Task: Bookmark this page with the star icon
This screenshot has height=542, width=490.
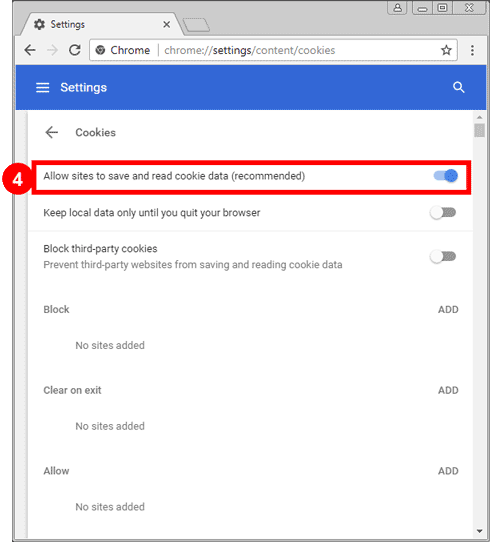Action: tap(446, 50)
